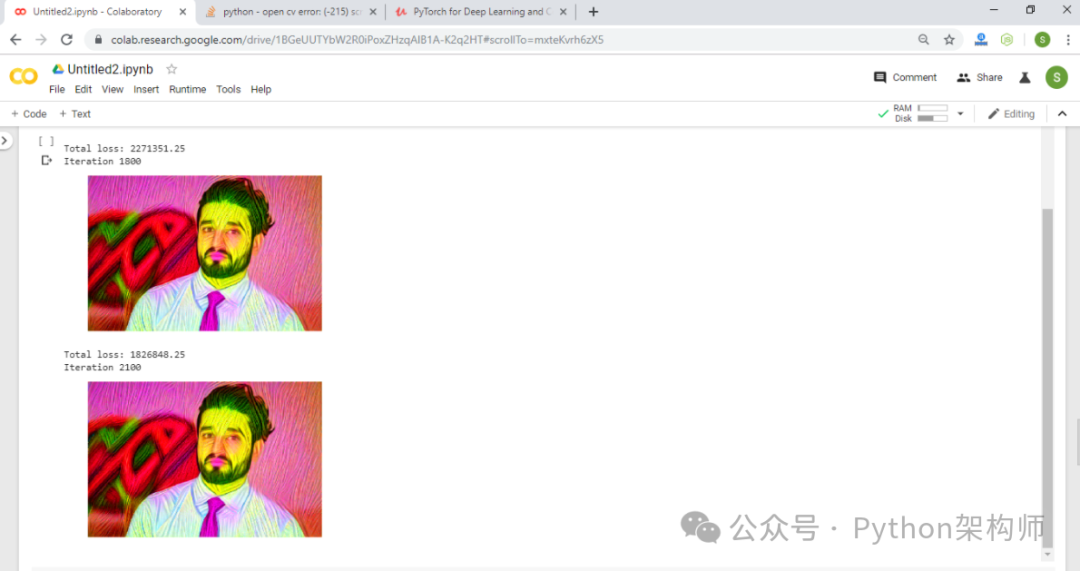
Task: Reload the Colab page
Action: (67, 40)
